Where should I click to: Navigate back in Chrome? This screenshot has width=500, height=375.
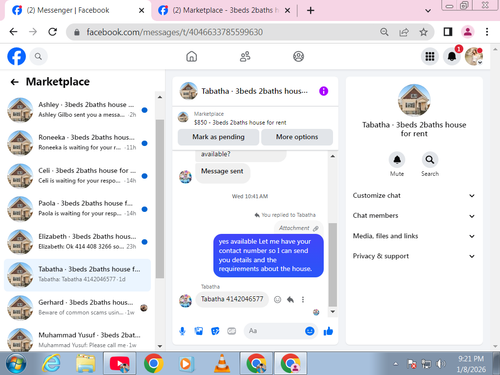coord(13,32)
